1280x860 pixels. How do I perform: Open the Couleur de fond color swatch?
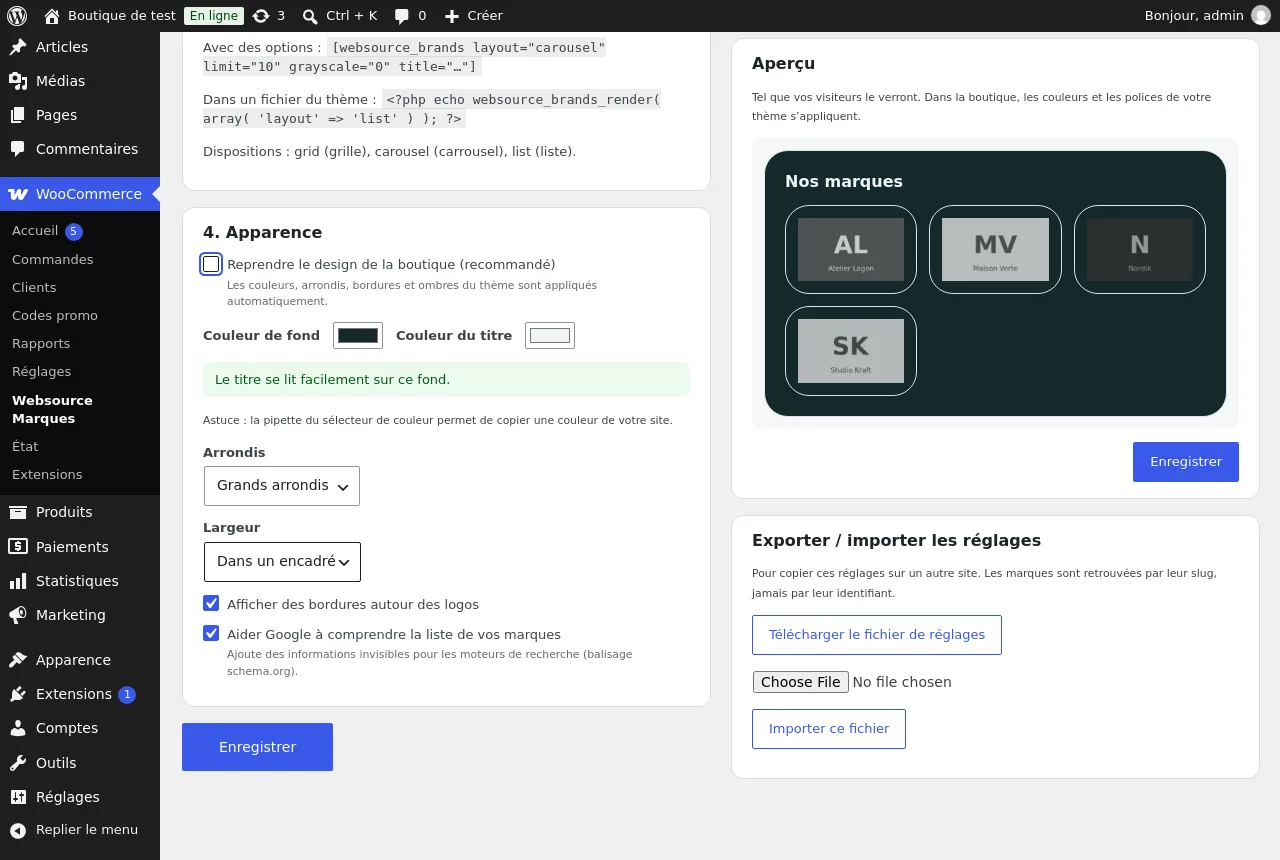click(358, 336)
